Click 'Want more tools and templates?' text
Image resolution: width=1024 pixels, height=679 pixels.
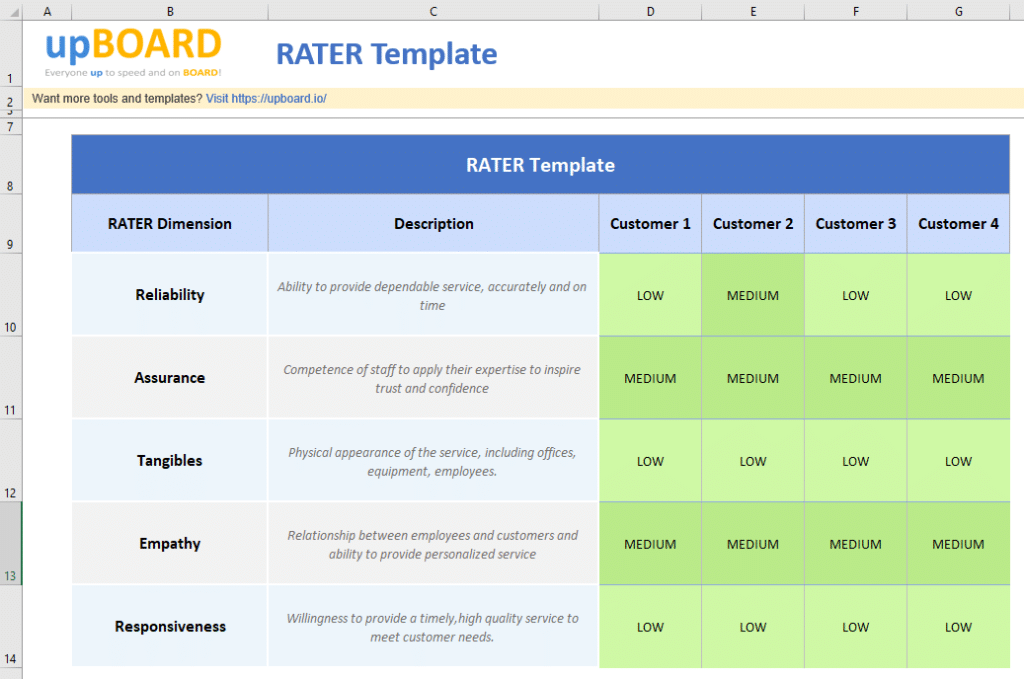pyautogui.click(x=118, y=99)
